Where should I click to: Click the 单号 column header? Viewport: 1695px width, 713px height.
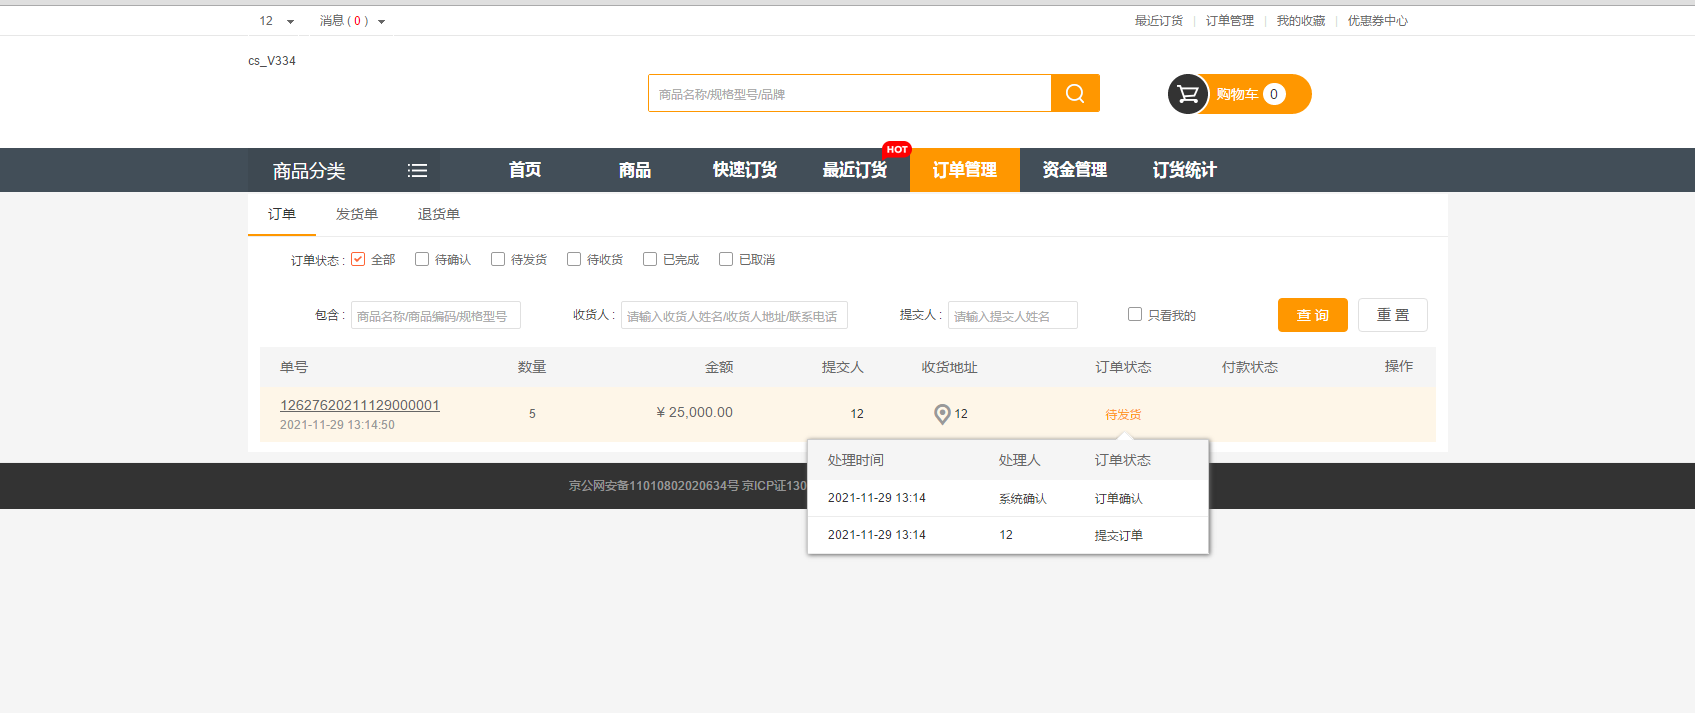tap(294, 367)
